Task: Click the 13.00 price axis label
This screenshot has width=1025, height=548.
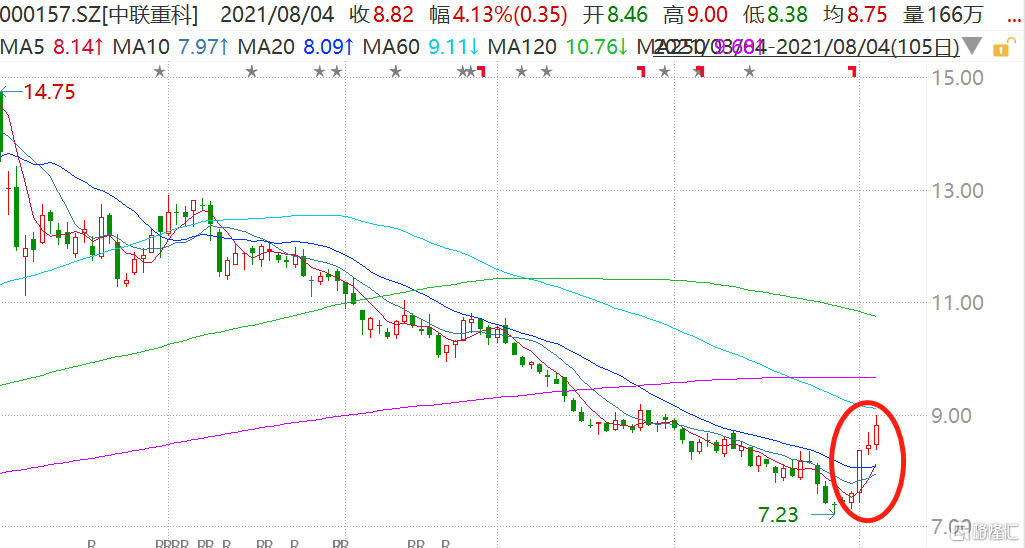Action: pyautogui.click(x=958, y=191)
